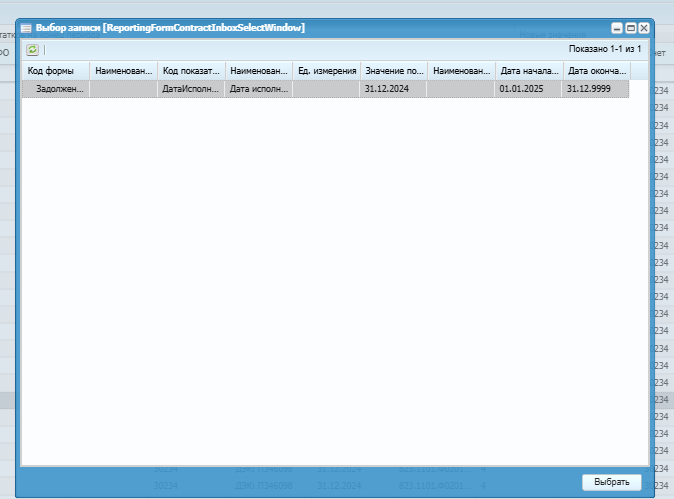This screenshot has height=499, width=674.
Task: Click the window title 'Выбор записи'
Action: click(x=68, y=28)
